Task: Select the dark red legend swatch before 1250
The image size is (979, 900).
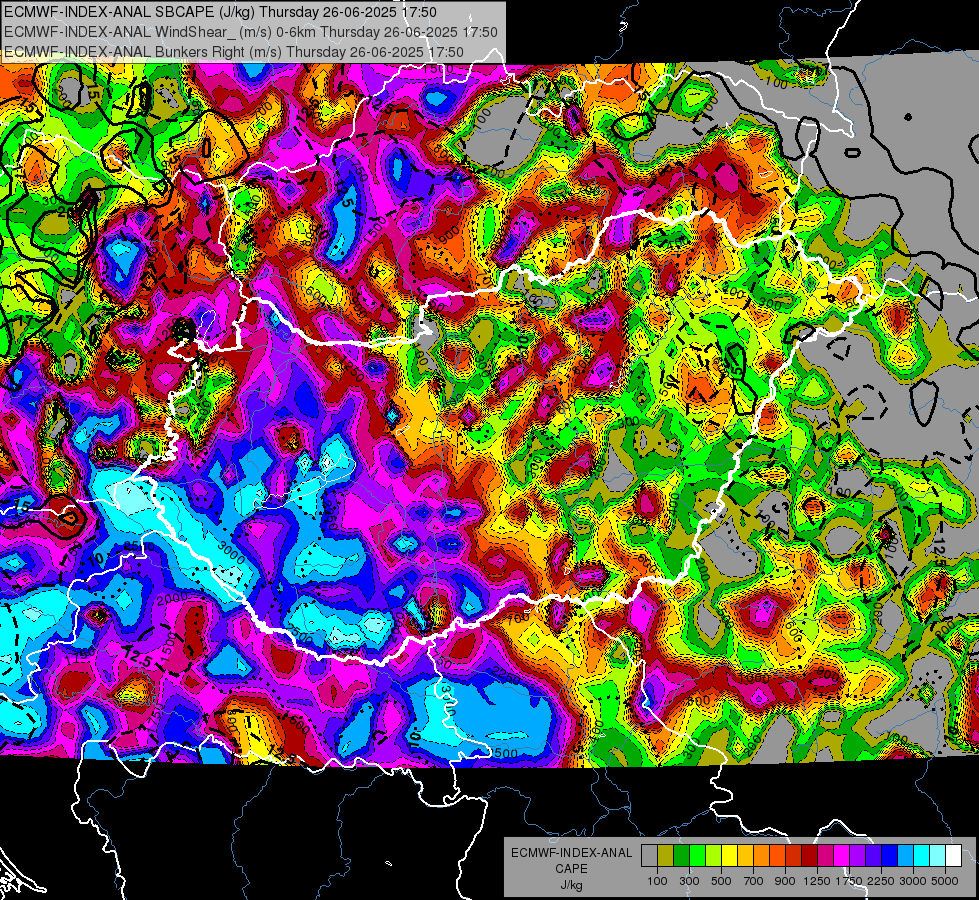Action: point(810,856)
